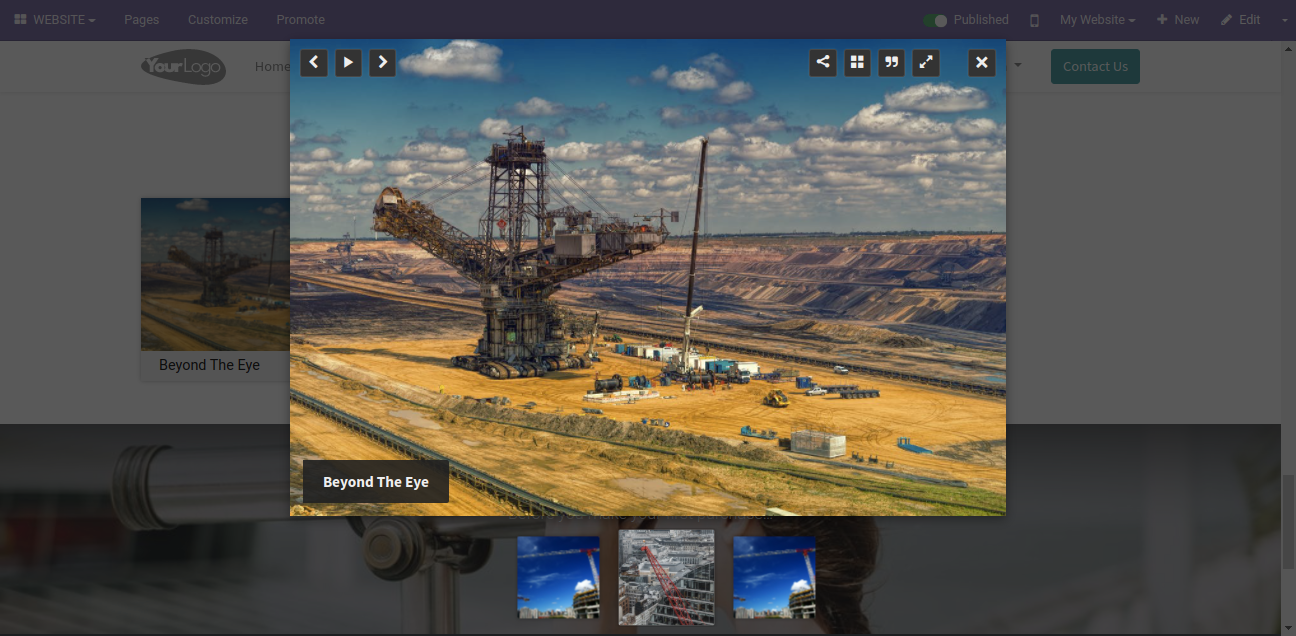Viewport: 1296px width, 636px height.
Task: Expand lightbox to fullscreen
Action: (x=926, y=63)
